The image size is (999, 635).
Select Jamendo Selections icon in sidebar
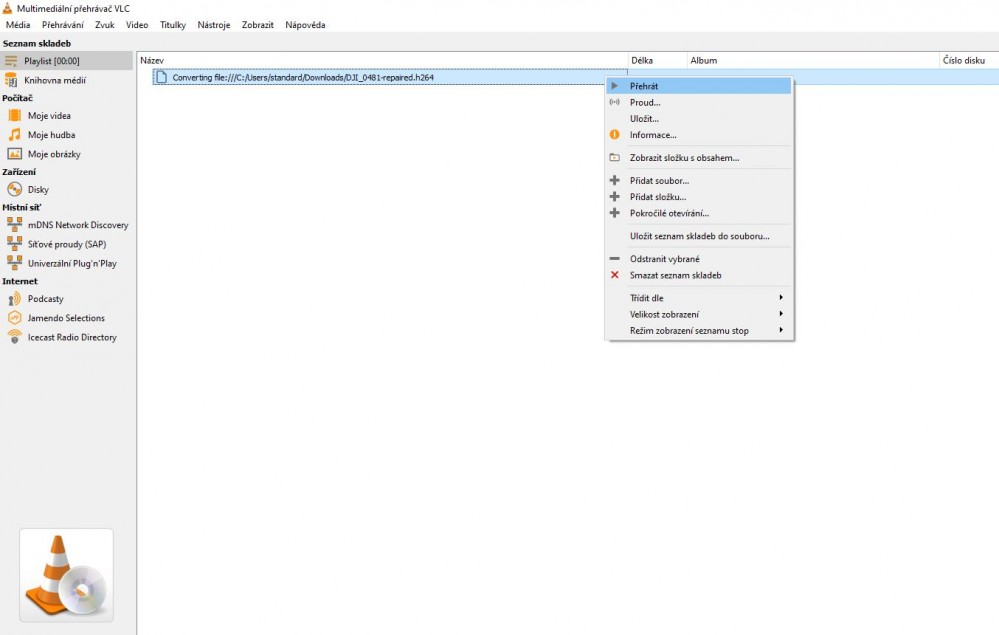pos(14,318)
